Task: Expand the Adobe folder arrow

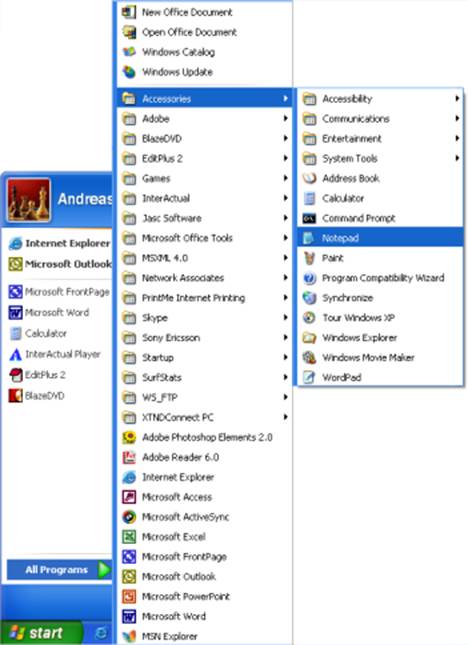Action: coord(285,118)
